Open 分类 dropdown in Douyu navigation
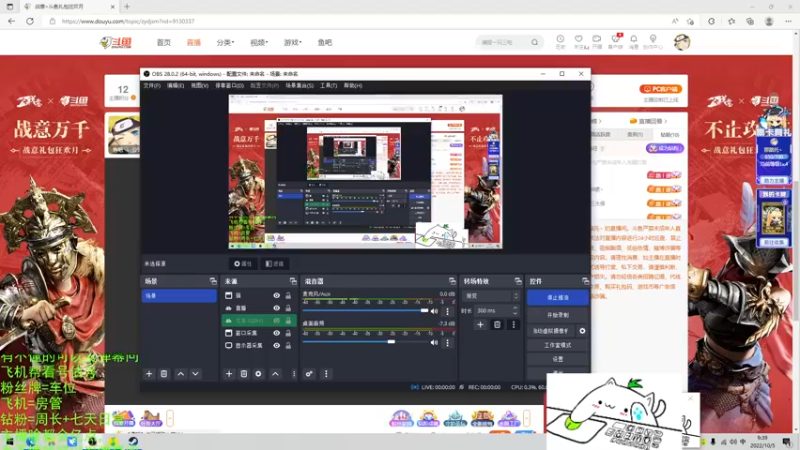 click(x=225, y=42)
